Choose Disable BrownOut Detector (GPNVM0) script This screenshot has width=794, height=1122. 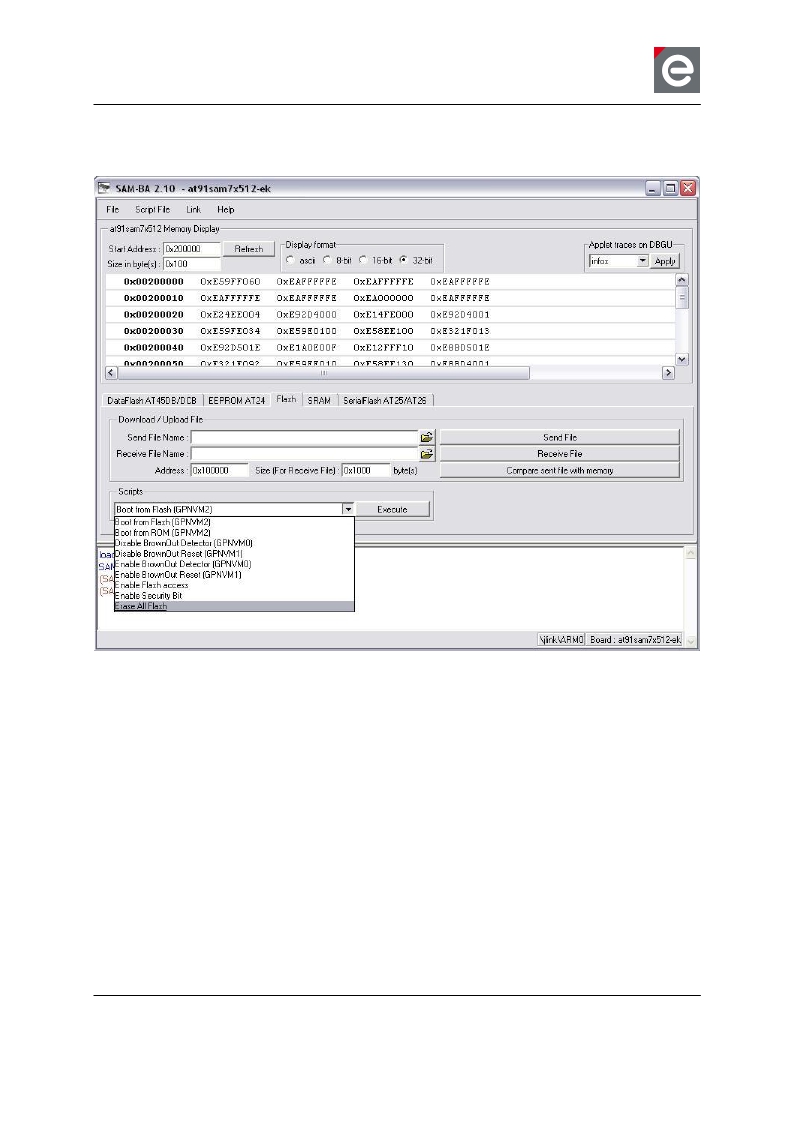click(234, 543)
